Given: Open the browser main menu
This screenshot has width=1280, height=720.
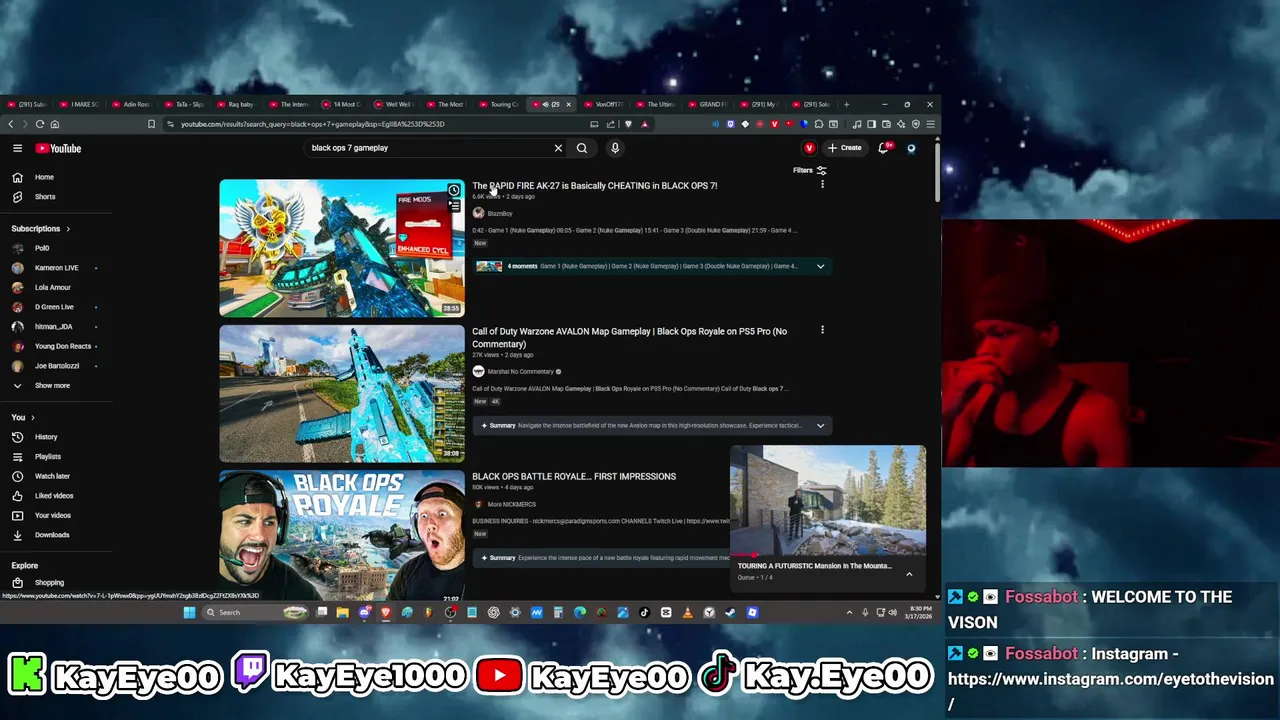Looking at the screenshot, I should click(x=930, y=124).
